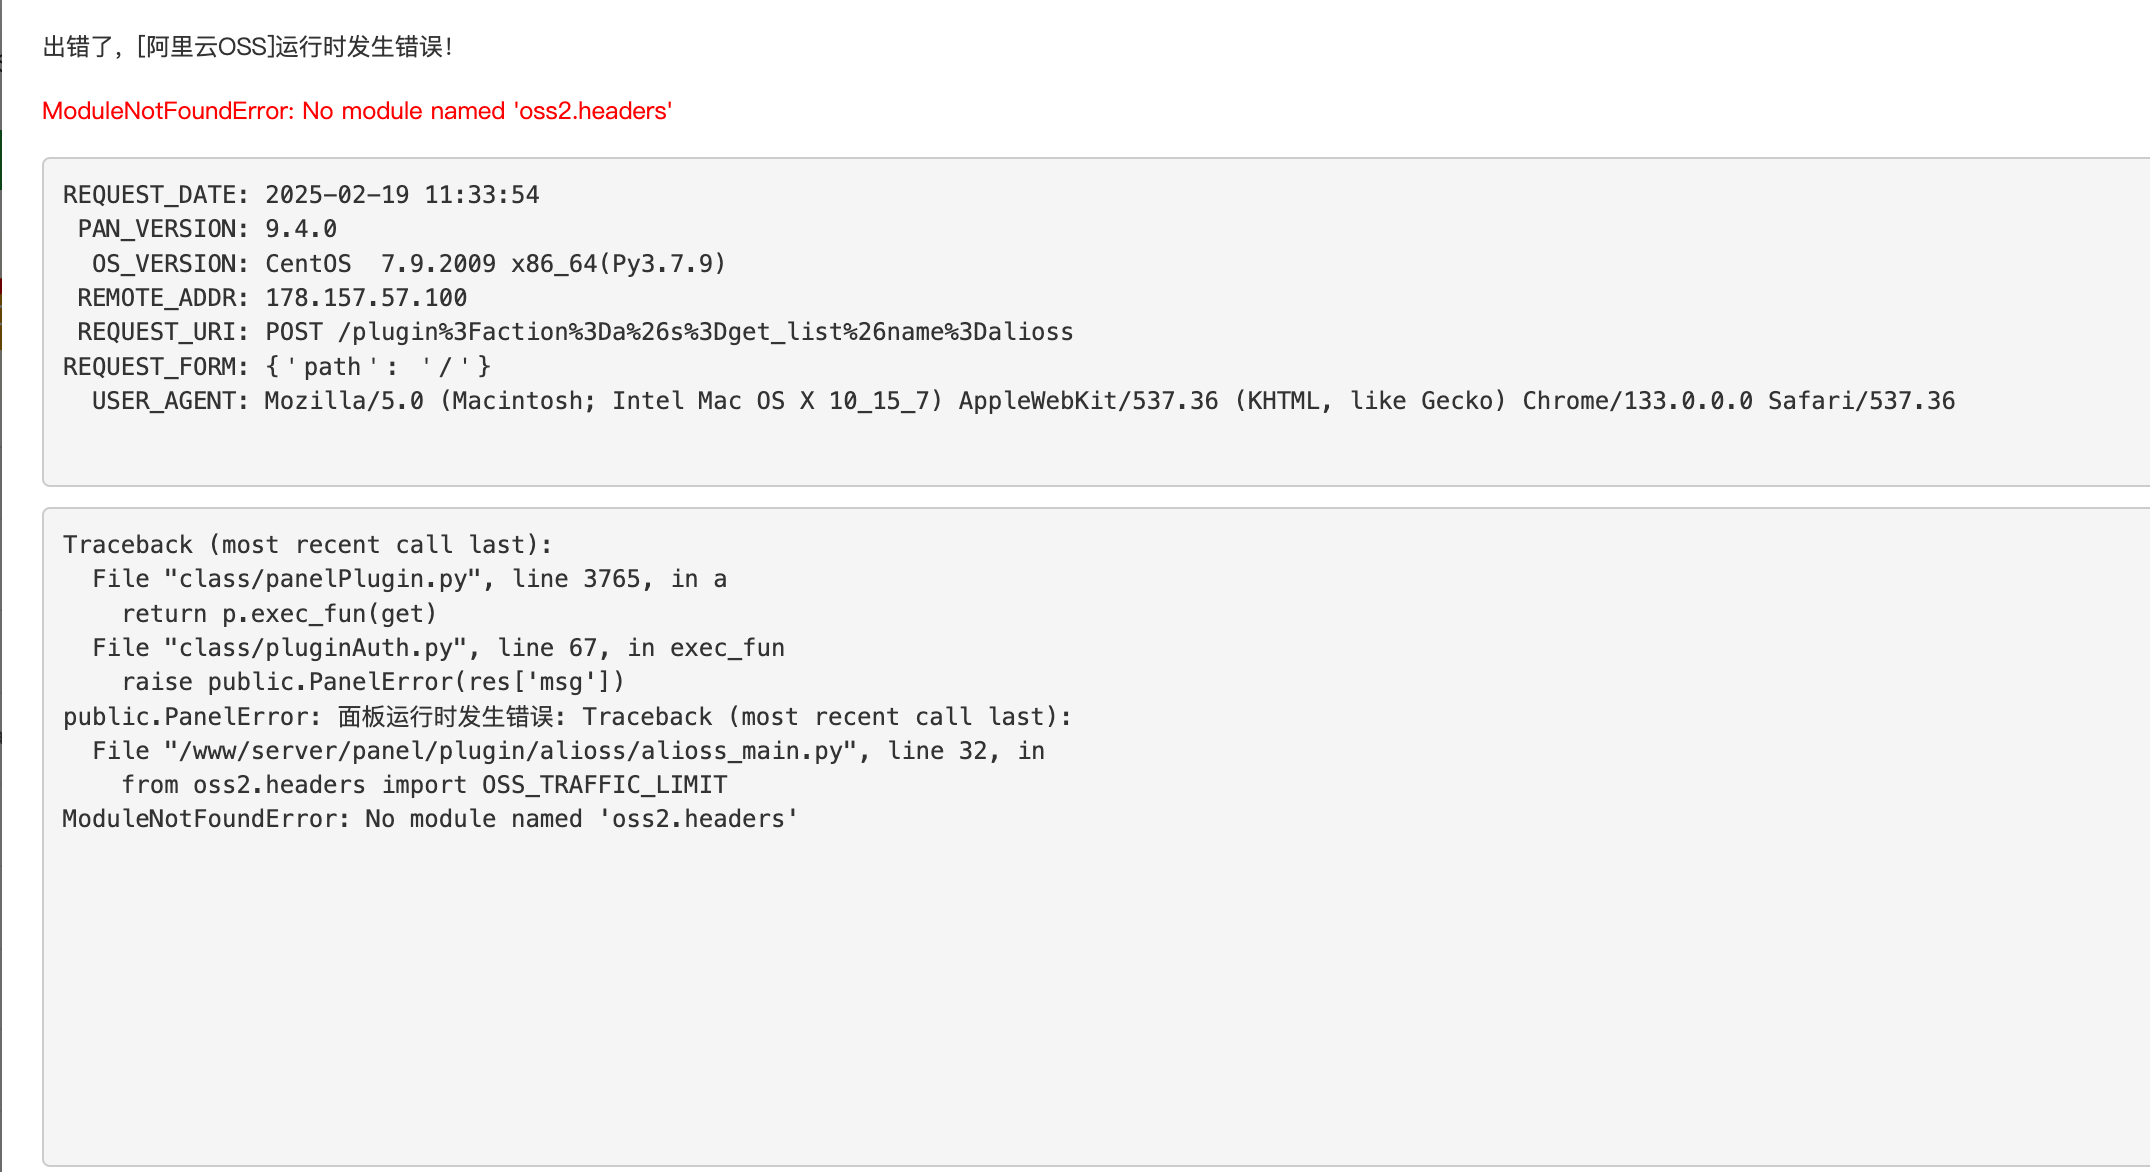This screenshot has height=1172, width=2150.
Task: Click the Traceback first line
Action: tap(307, 545)
